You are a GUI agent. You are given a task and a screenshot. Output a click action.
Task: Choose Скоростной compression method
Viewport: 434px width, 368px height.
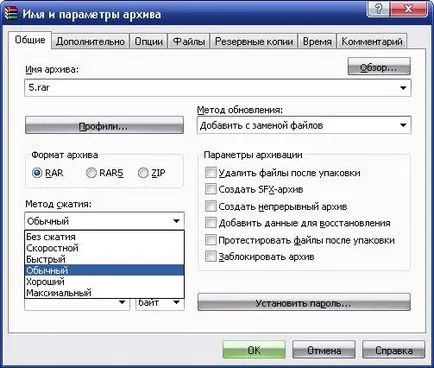(104, 248)
